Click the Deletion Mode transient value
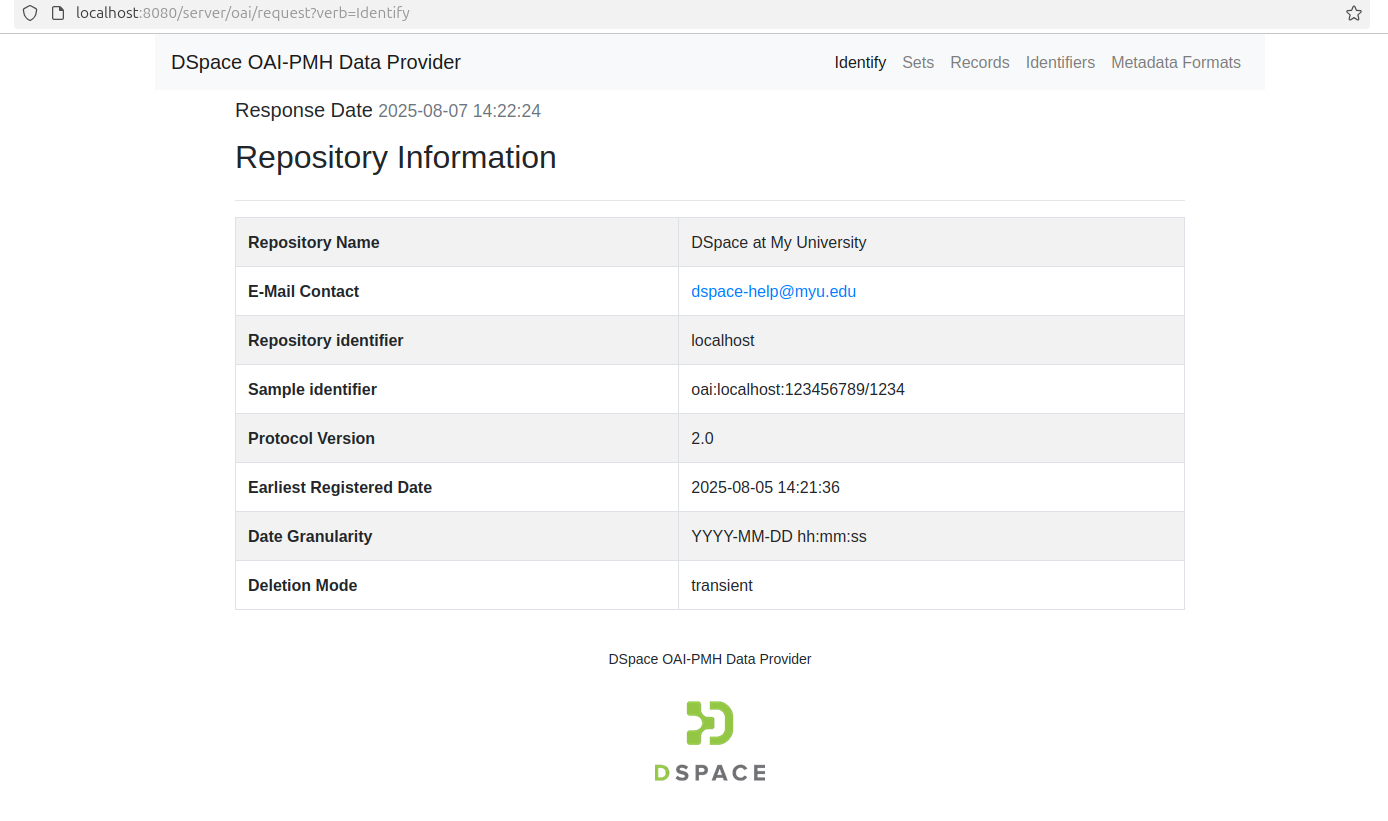1388x821 pixels. tap(721, 585)
